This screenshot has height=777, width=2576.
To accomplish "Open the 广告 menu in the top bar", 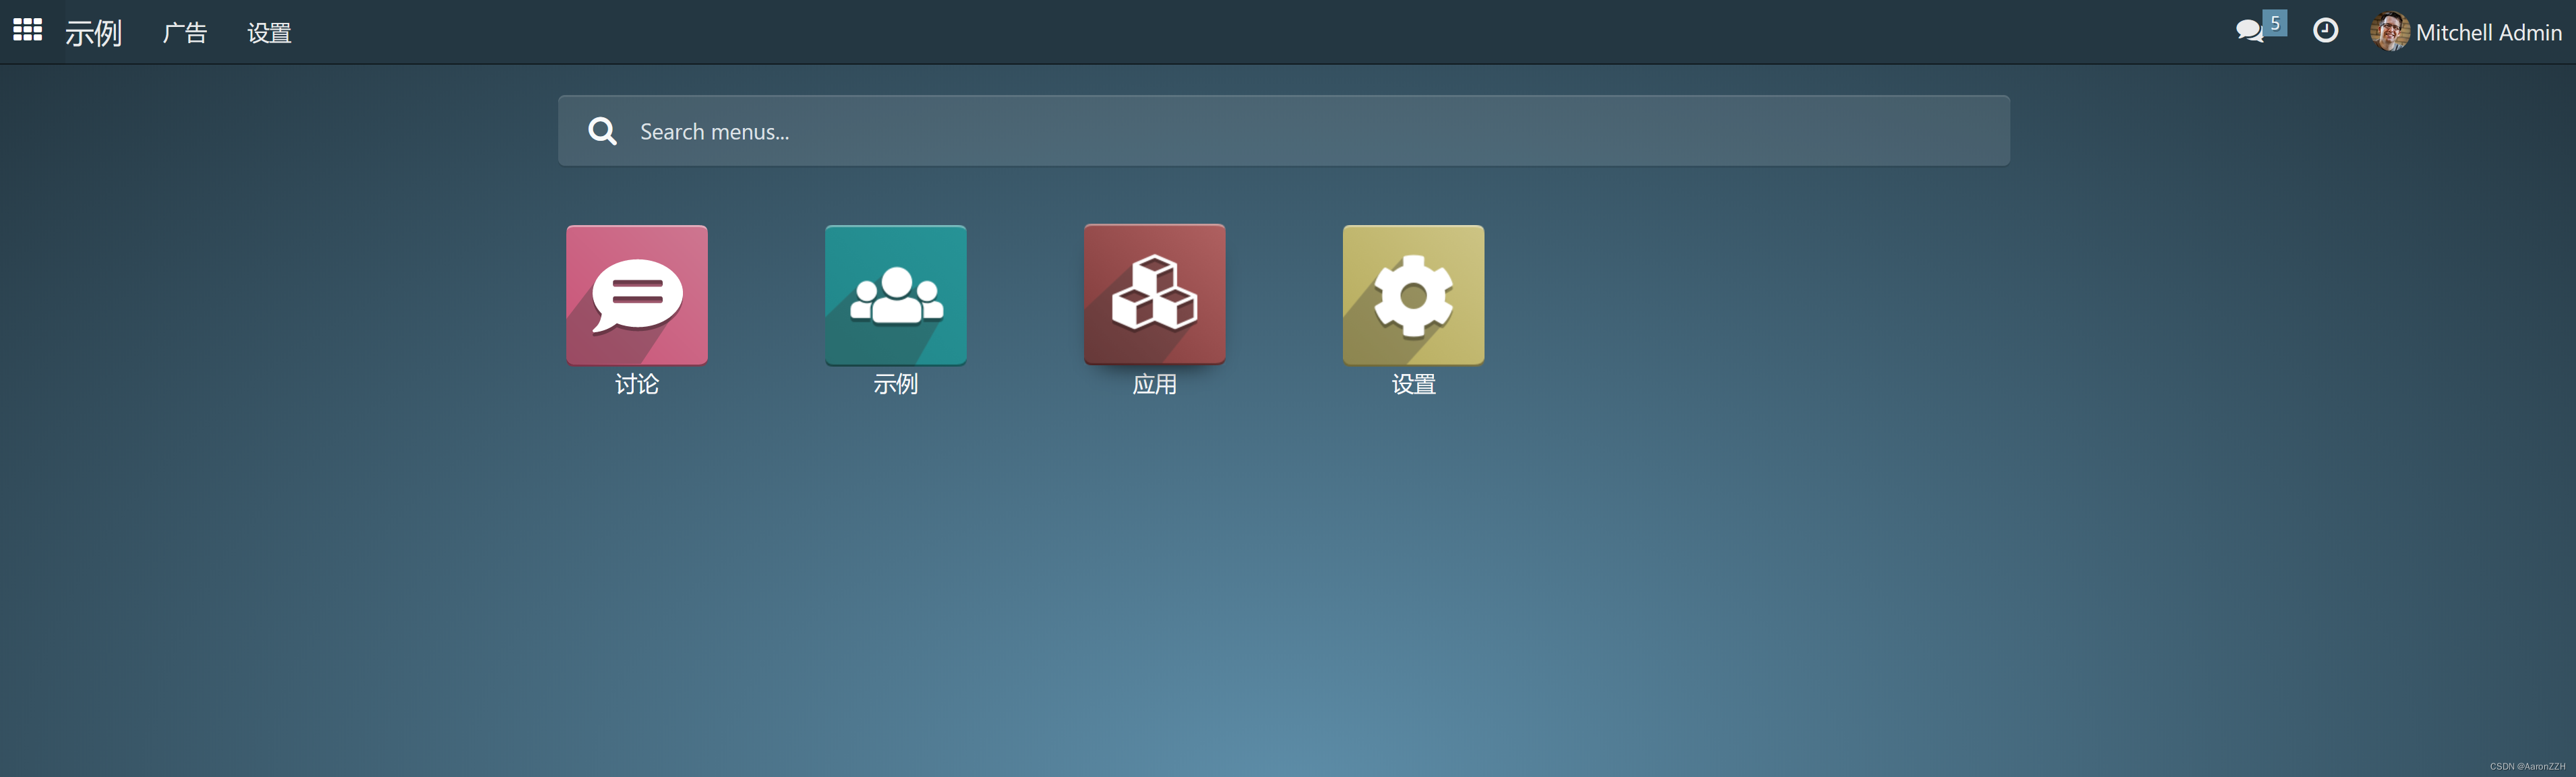I will [x=185, y=32].
